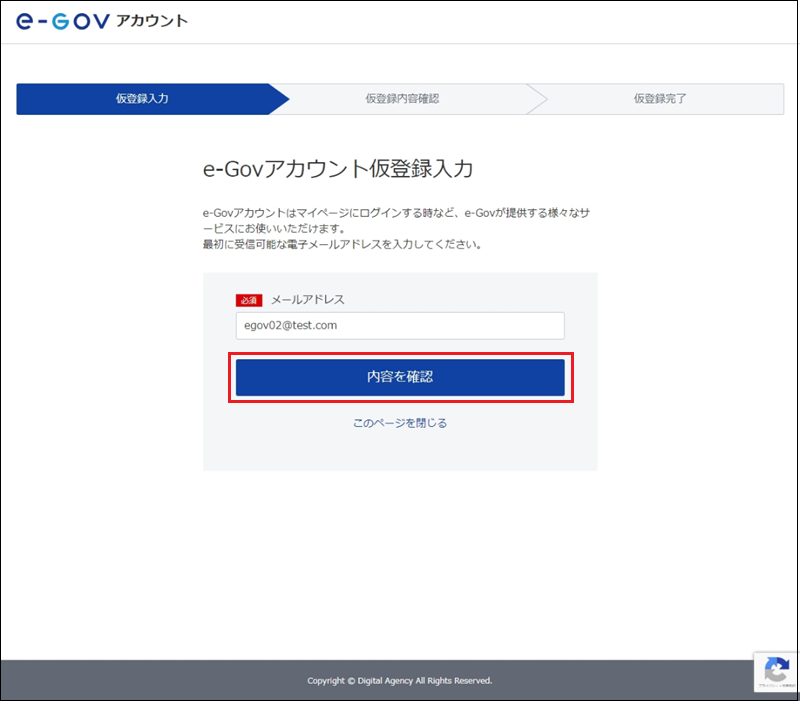800x701 pixels.
Task: Click the e-Govアカウント仮登録入力 heading
Action: [338, 169]
